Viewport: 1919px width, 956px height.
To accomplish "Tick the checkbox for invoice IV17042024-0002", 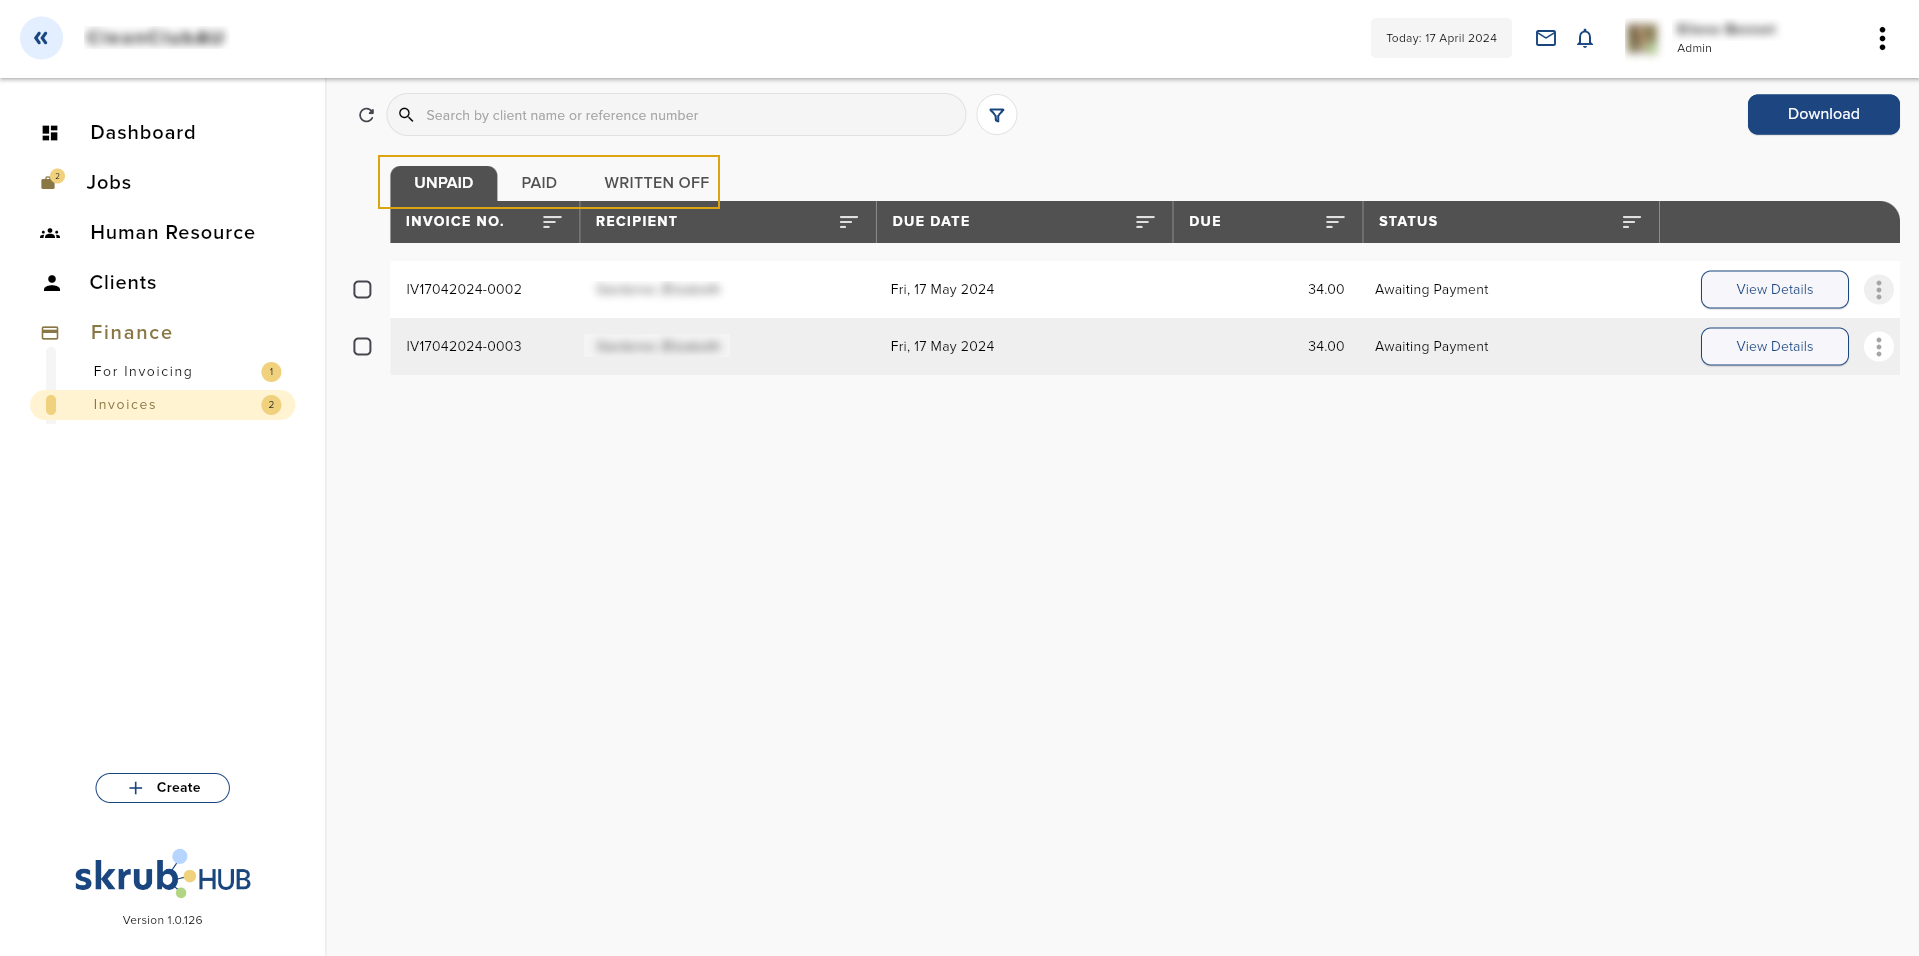I will [x=362, y=289].
